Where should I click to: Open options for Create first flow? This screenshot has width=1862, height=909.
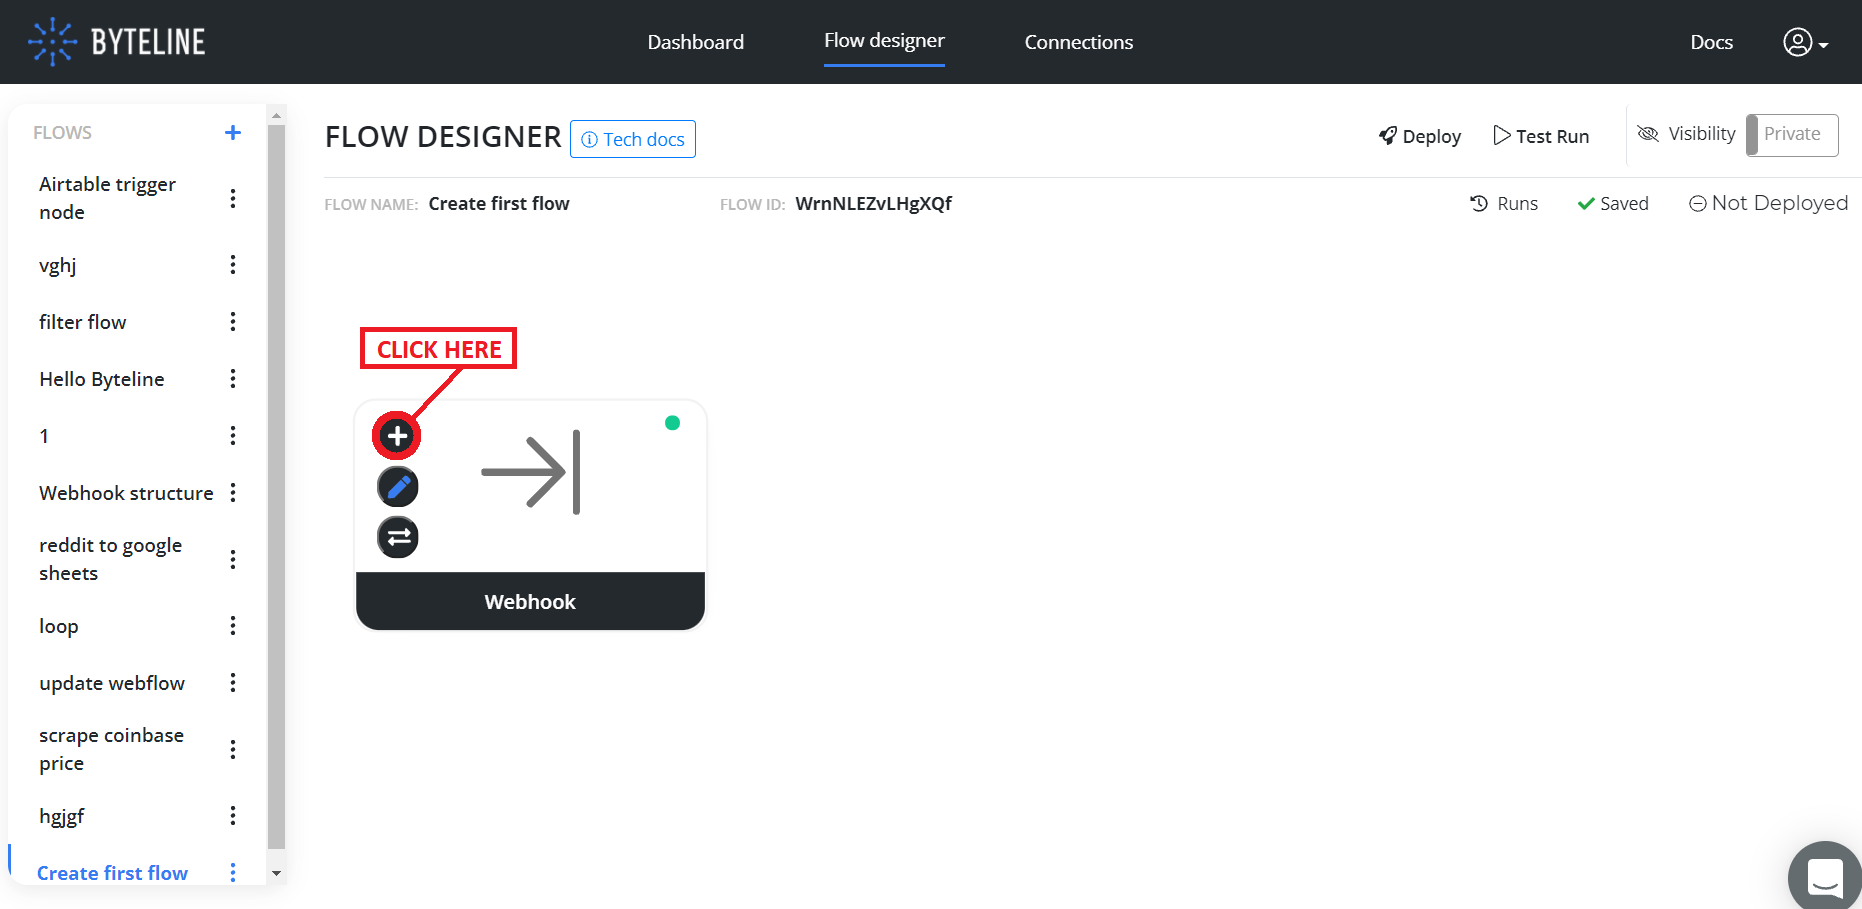tap(233, 873)
